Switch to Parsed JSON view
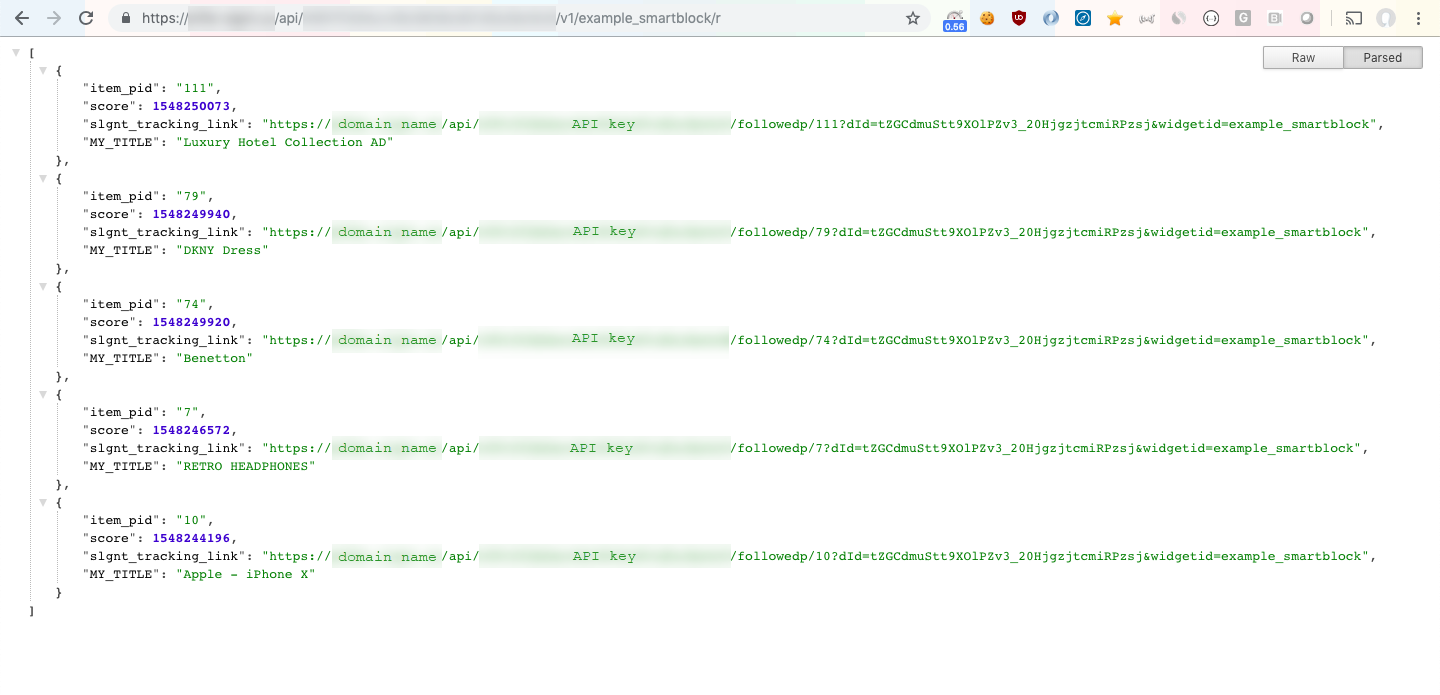1440x695 pixels. click(1382, 58)
